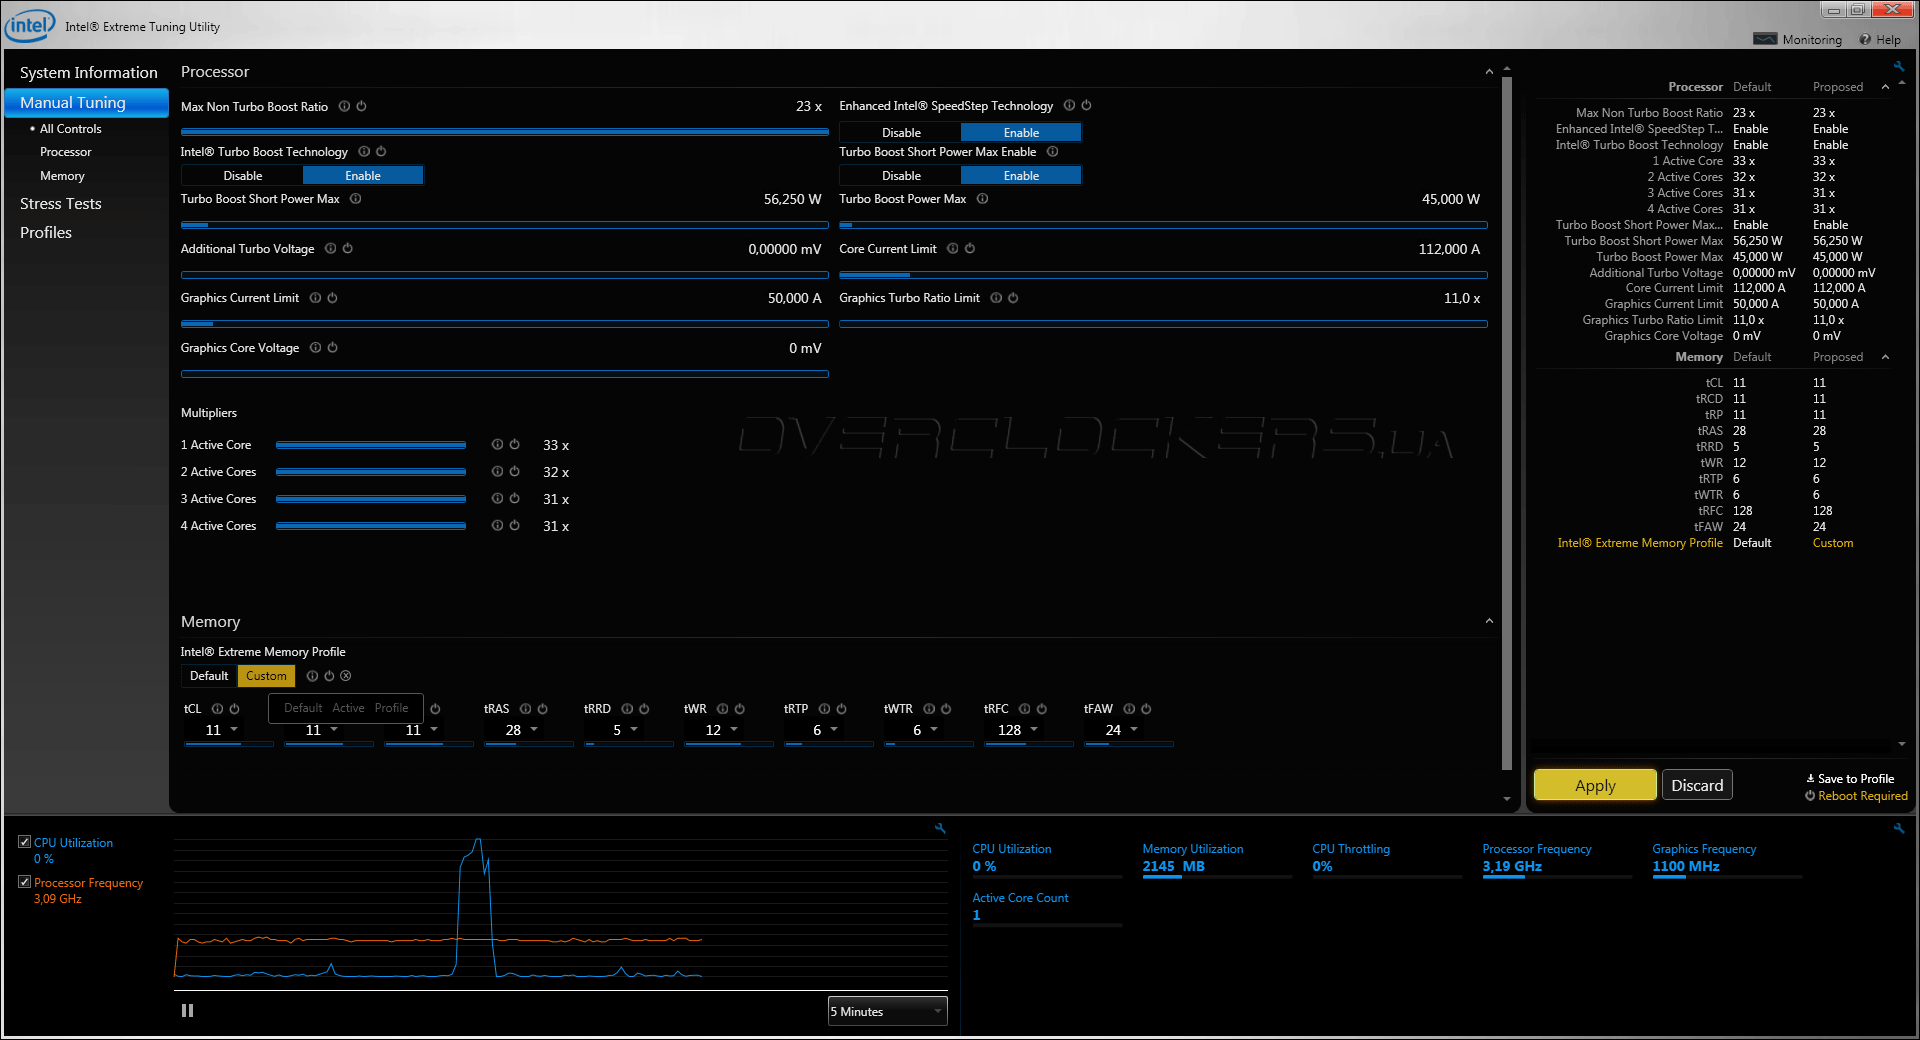Click info icon beside Max Non Turbo Boost Ratio
Viewport: 1920px width, 1040px height.
coord(344,107)
